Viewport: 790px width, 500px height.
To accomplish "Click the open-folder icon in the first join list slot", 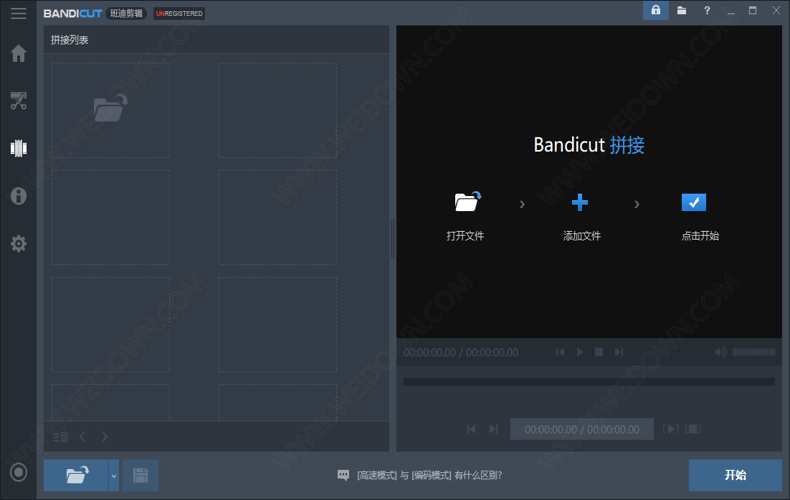I will coord(110,108).
